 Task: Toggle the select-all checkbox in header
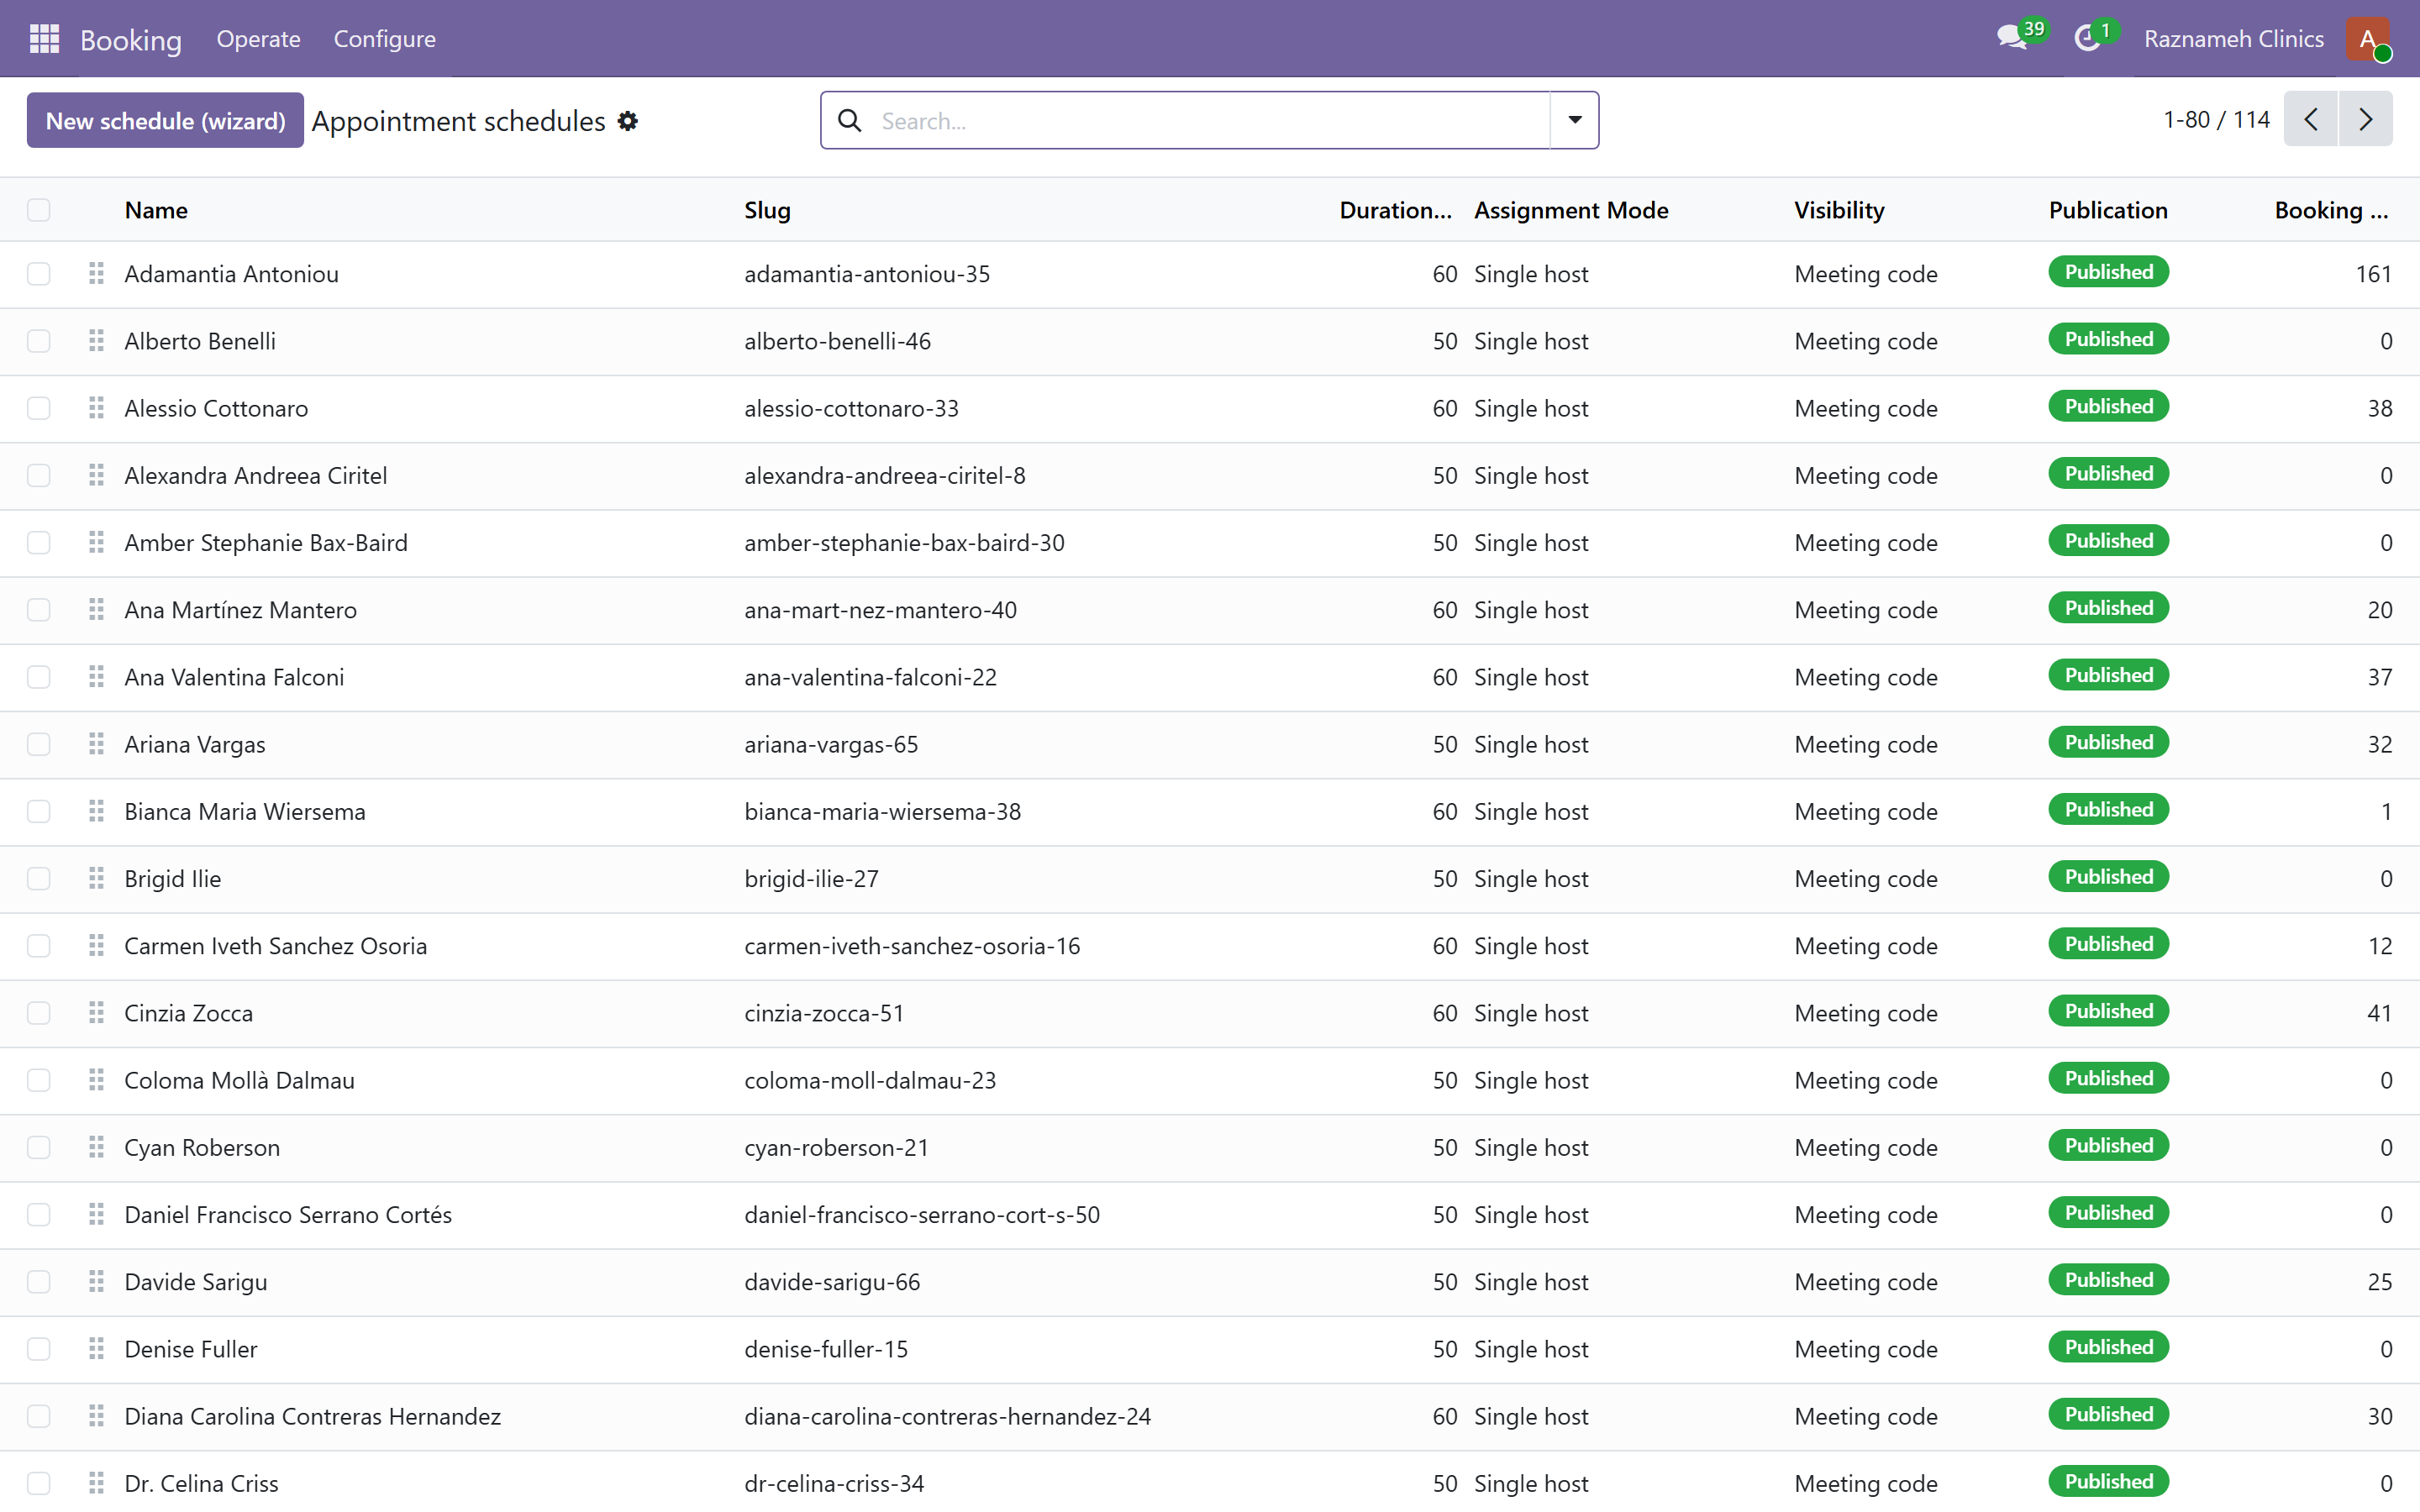39,210
